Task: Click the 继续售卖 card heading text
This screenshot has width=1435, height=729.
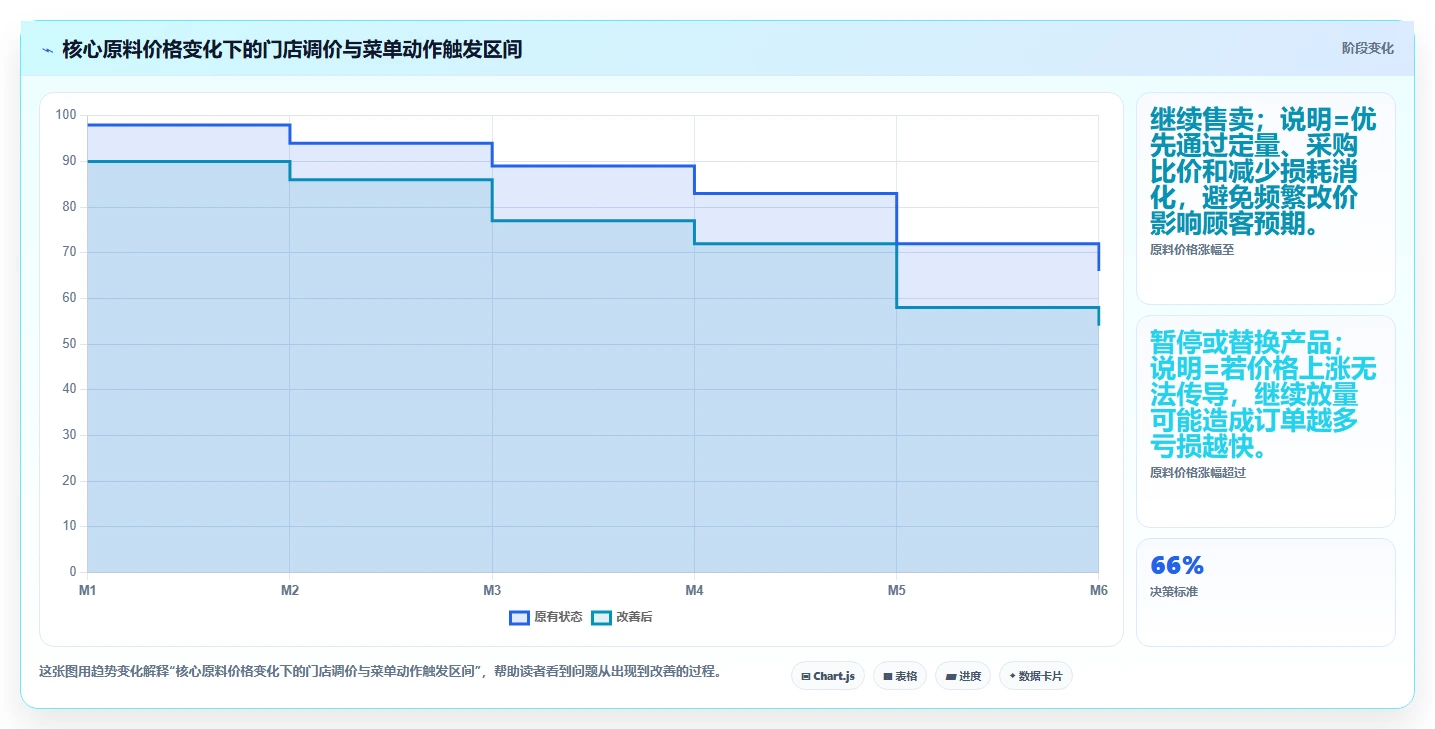Action: [x=1264, y=172]
